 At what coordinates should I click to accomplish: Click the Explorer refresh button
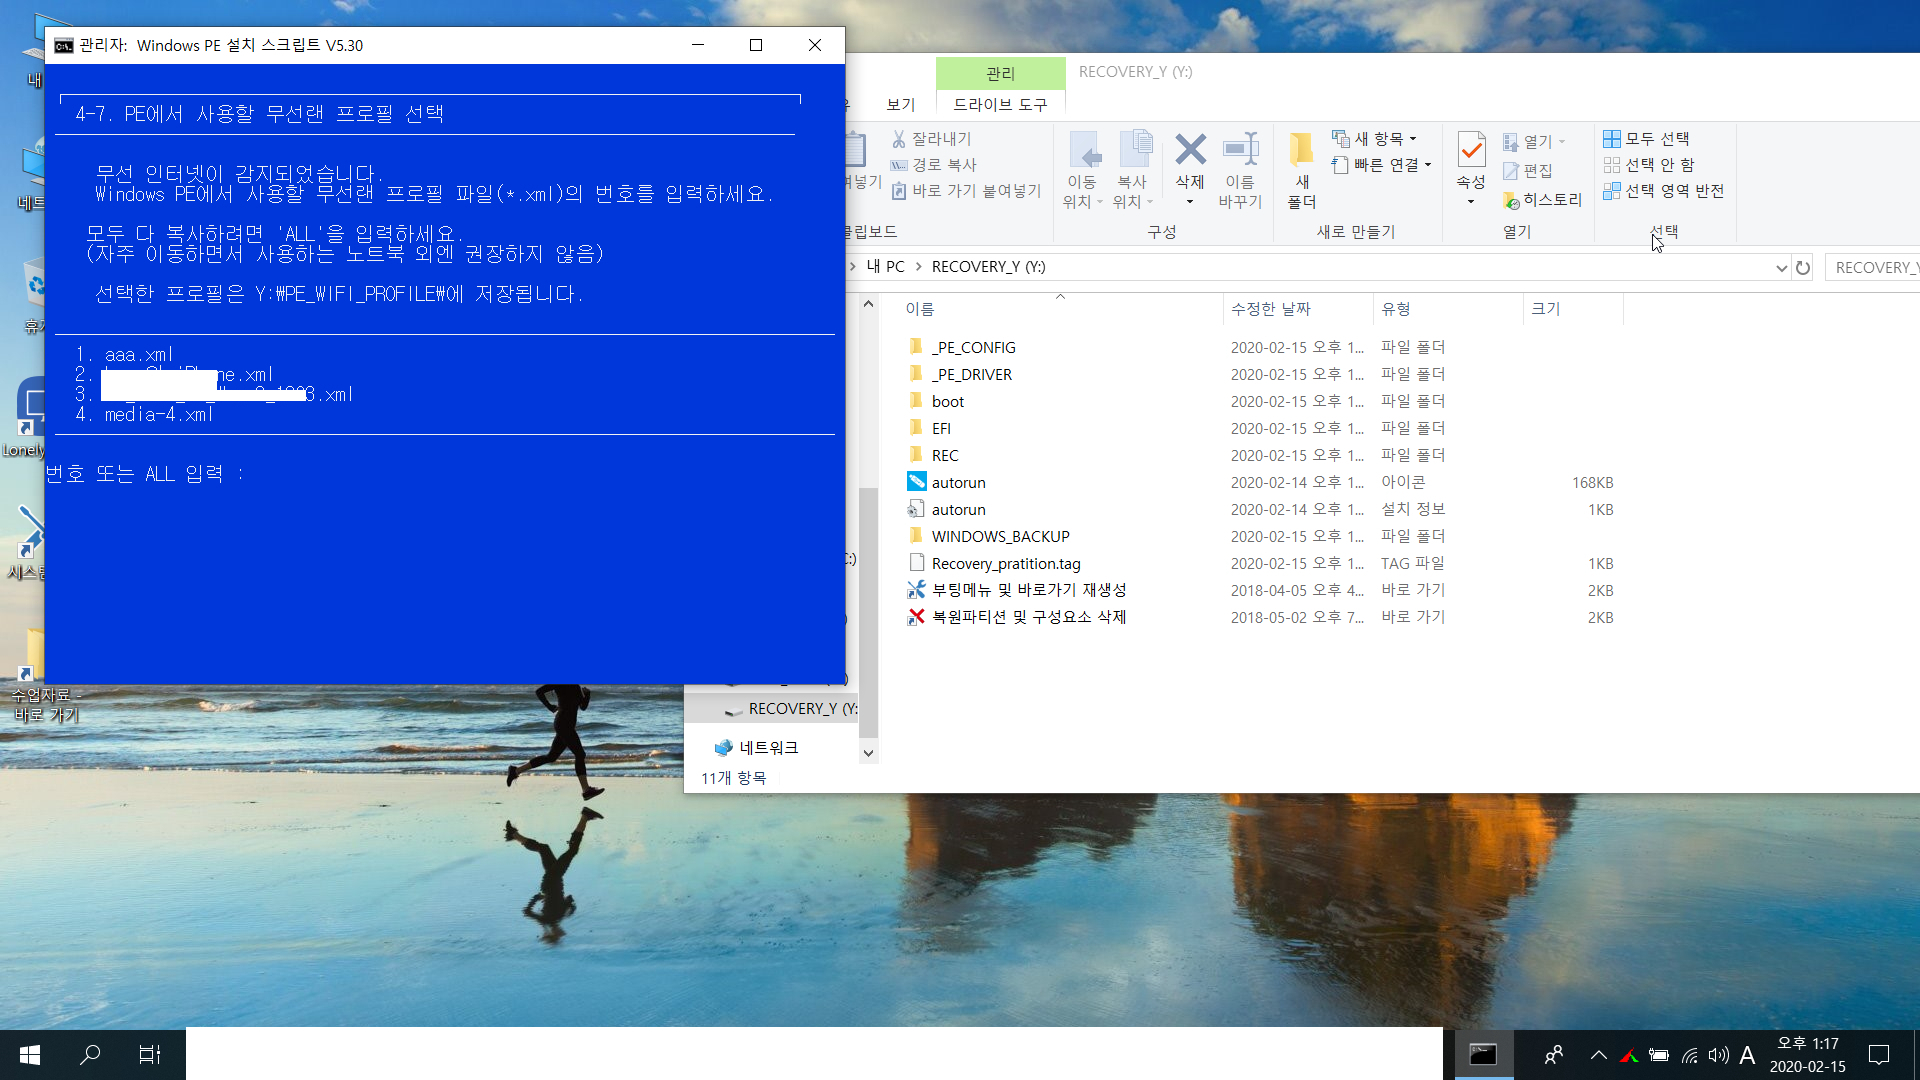pyautogui.click(x=1803, y=268)
